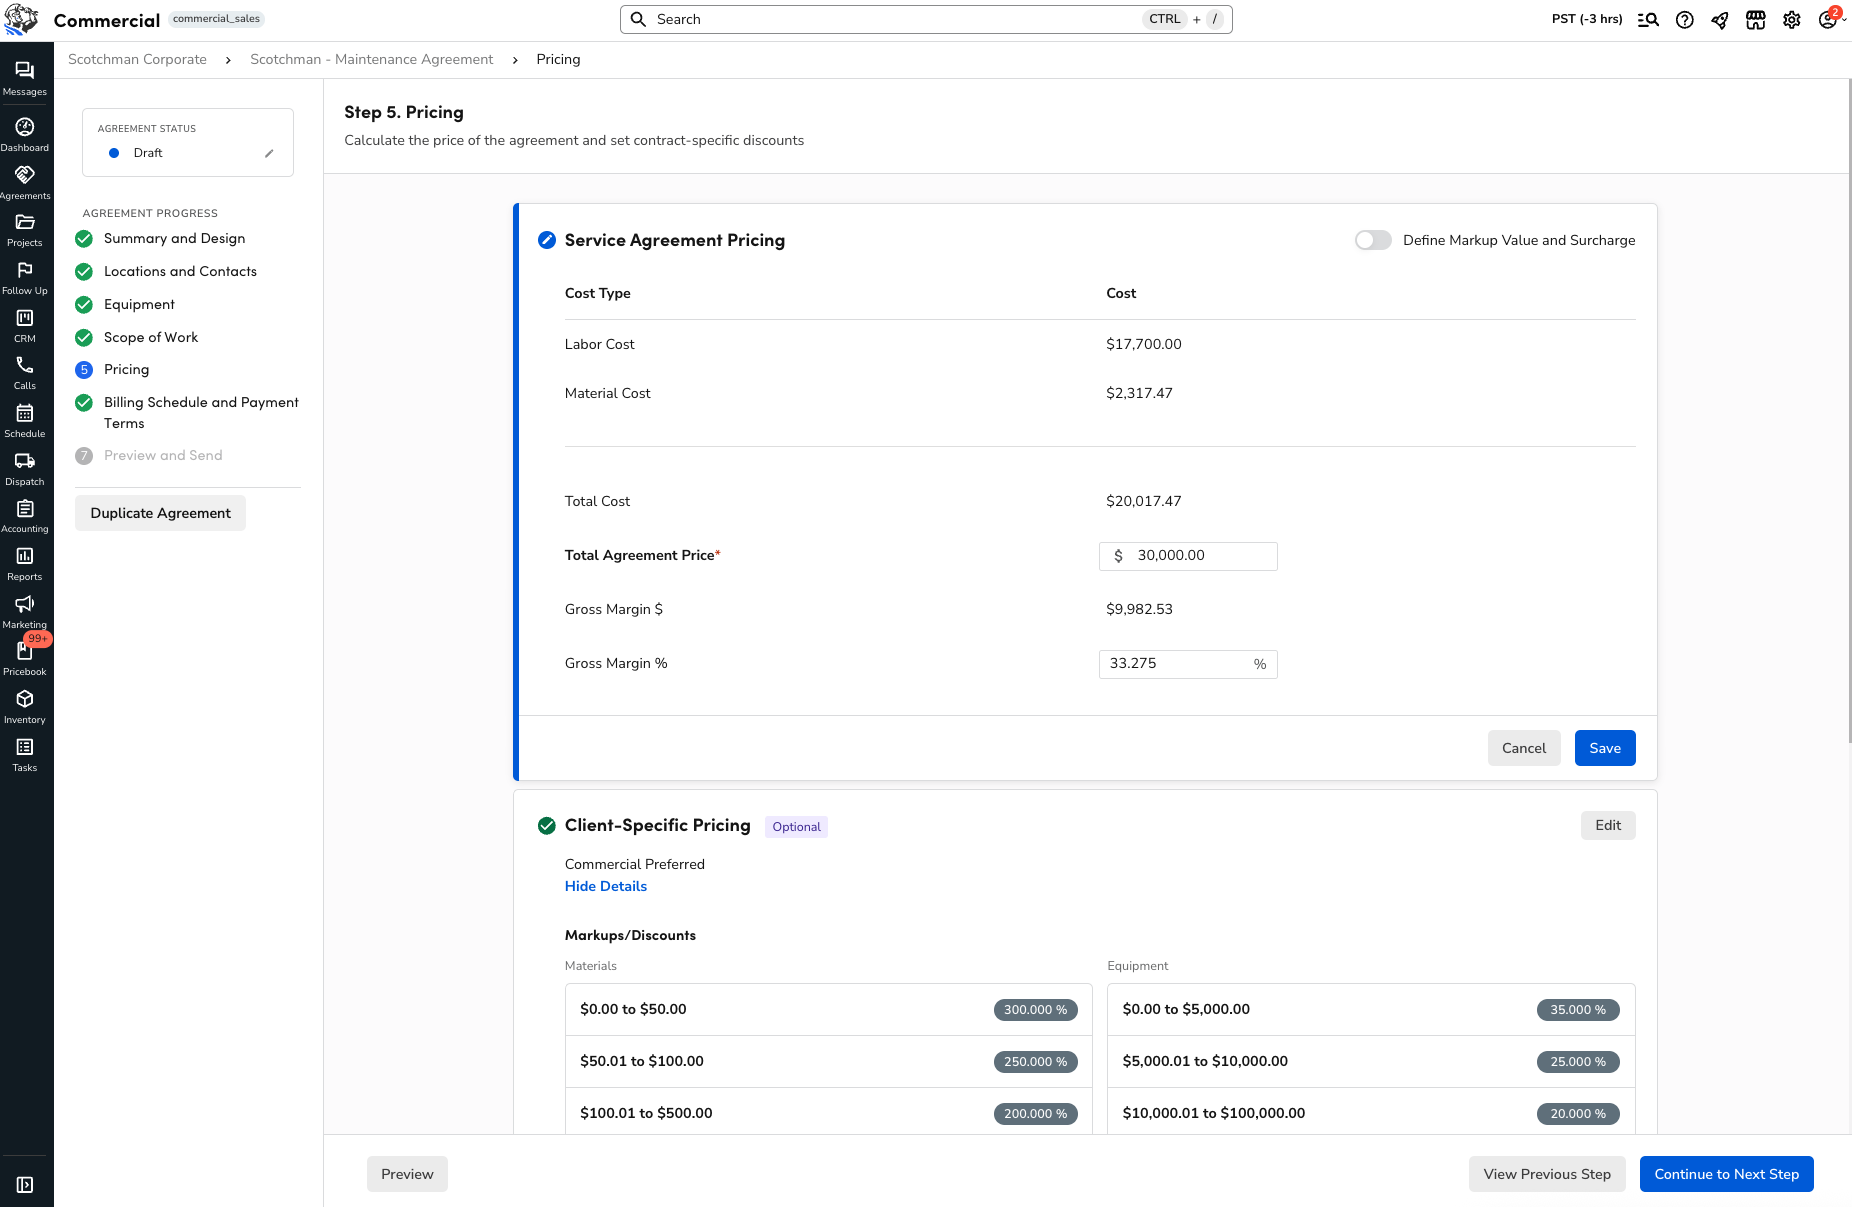Open the Dashboard from the sidebar
The height and width of the screenshot is (1207, 1852).
(25, 133)
